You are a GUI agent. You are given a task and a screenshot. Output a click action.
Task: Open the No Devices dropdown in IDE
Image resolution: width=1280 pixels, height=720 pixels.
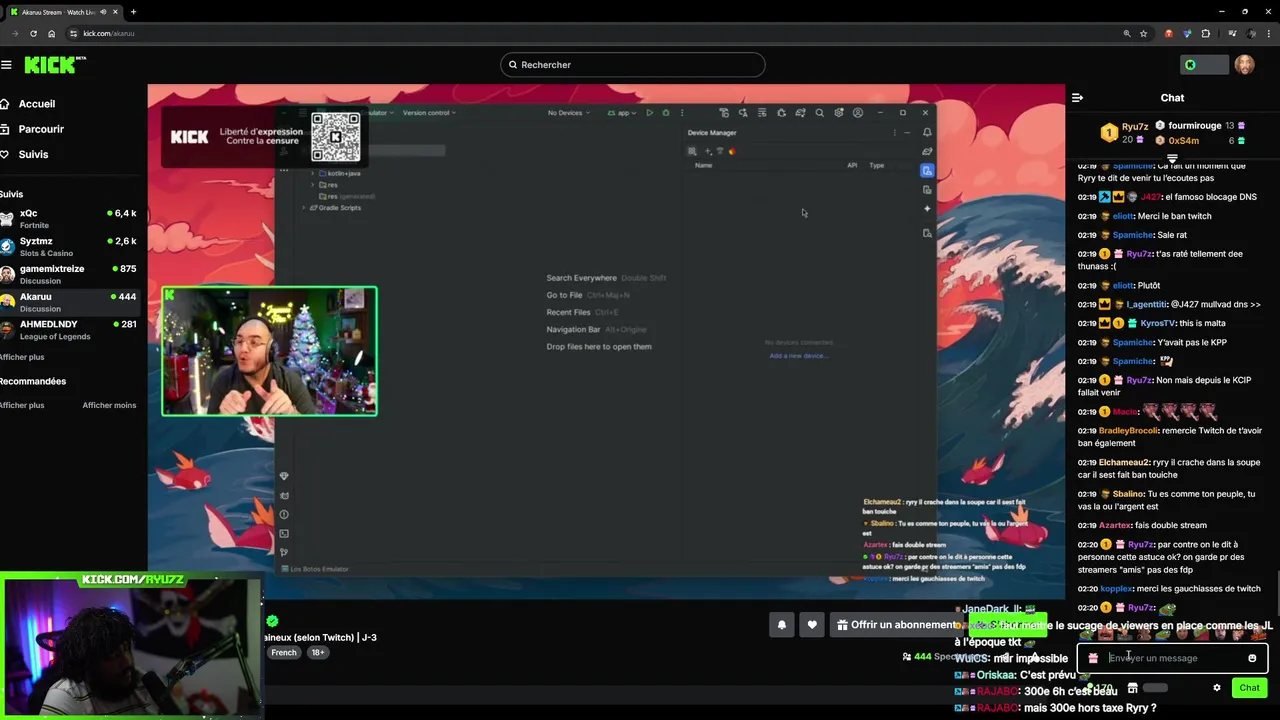(x=567, y=113)
